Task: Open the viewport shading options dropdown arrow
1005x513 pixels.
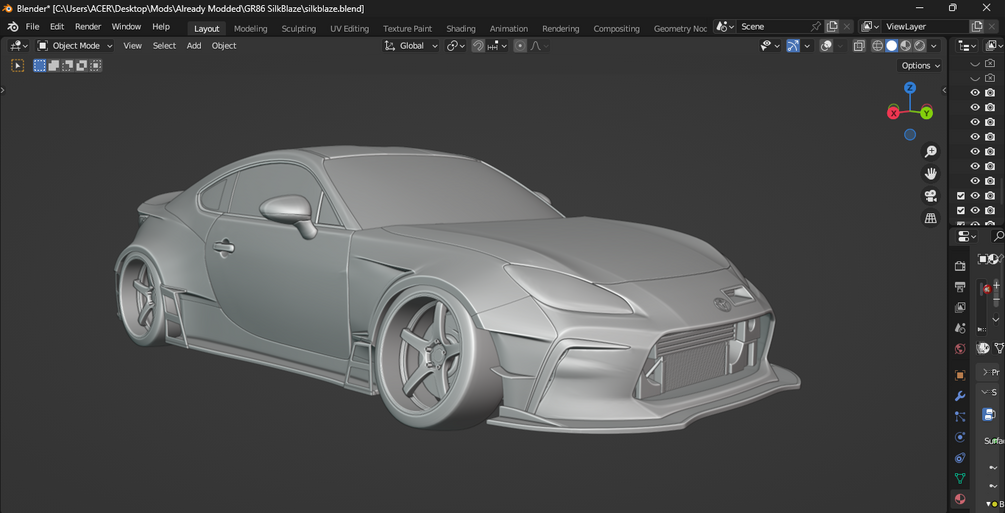Action: tap(934, 46)
